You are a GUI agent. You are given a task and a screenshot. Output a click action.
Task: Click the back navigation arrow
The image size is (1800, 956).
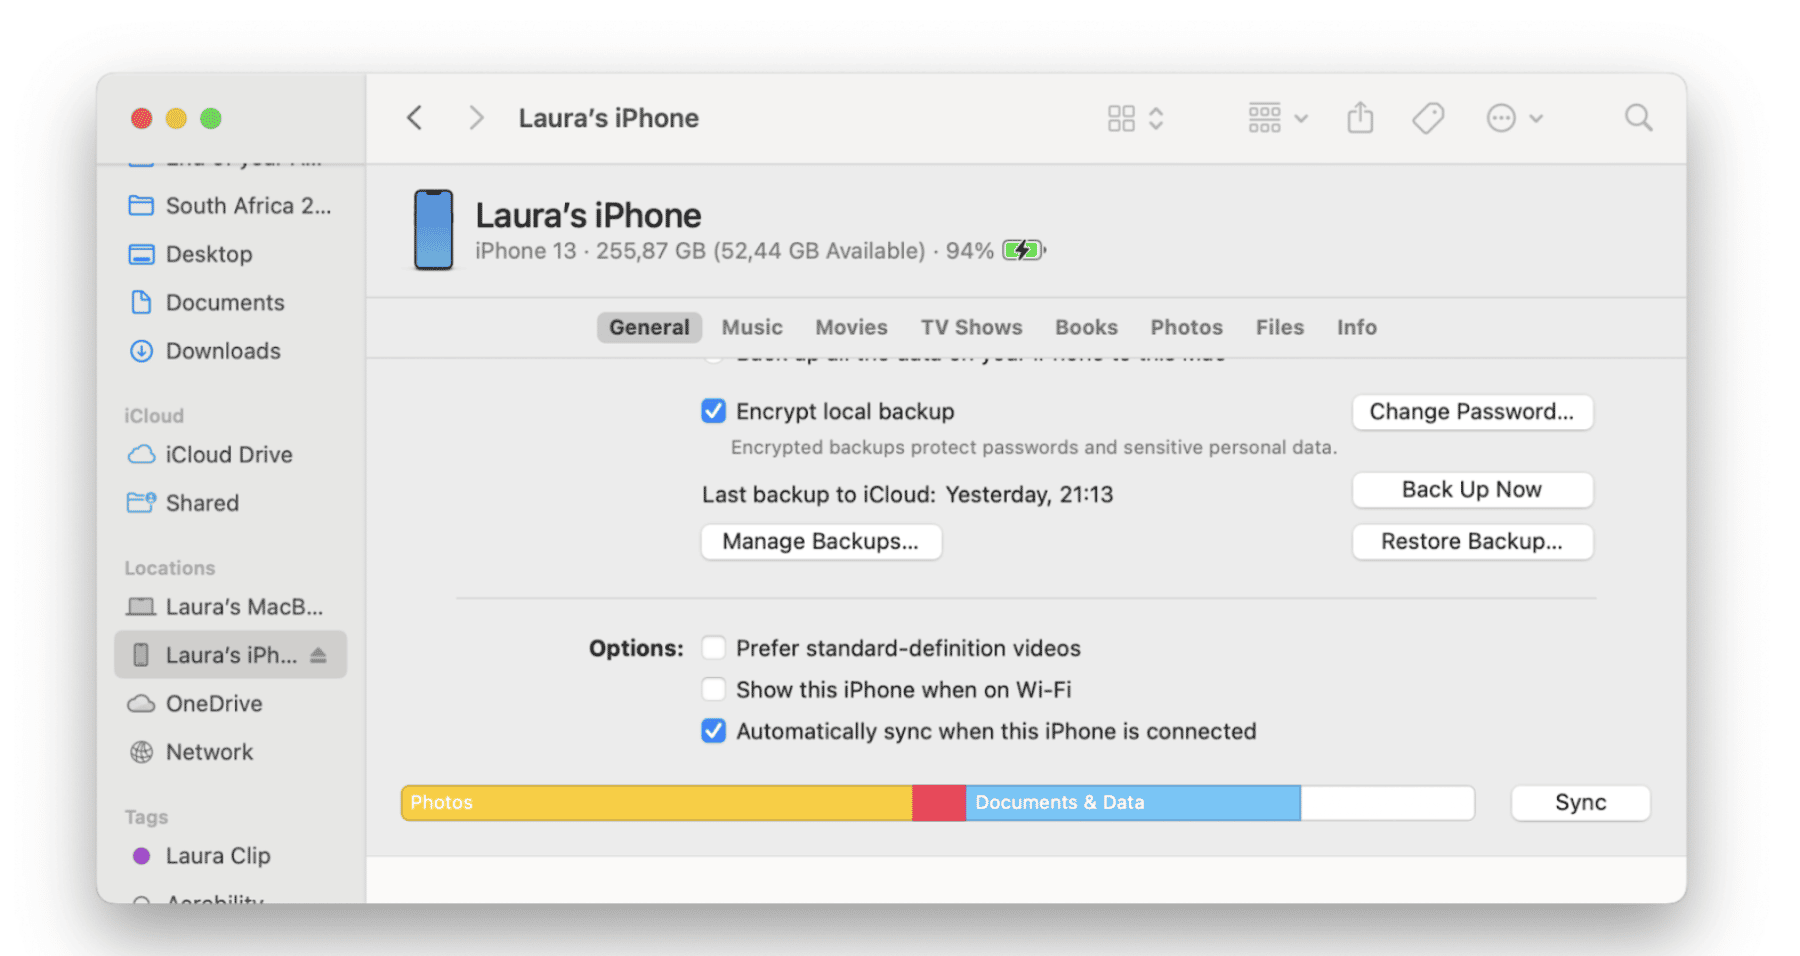pos(415,118)
